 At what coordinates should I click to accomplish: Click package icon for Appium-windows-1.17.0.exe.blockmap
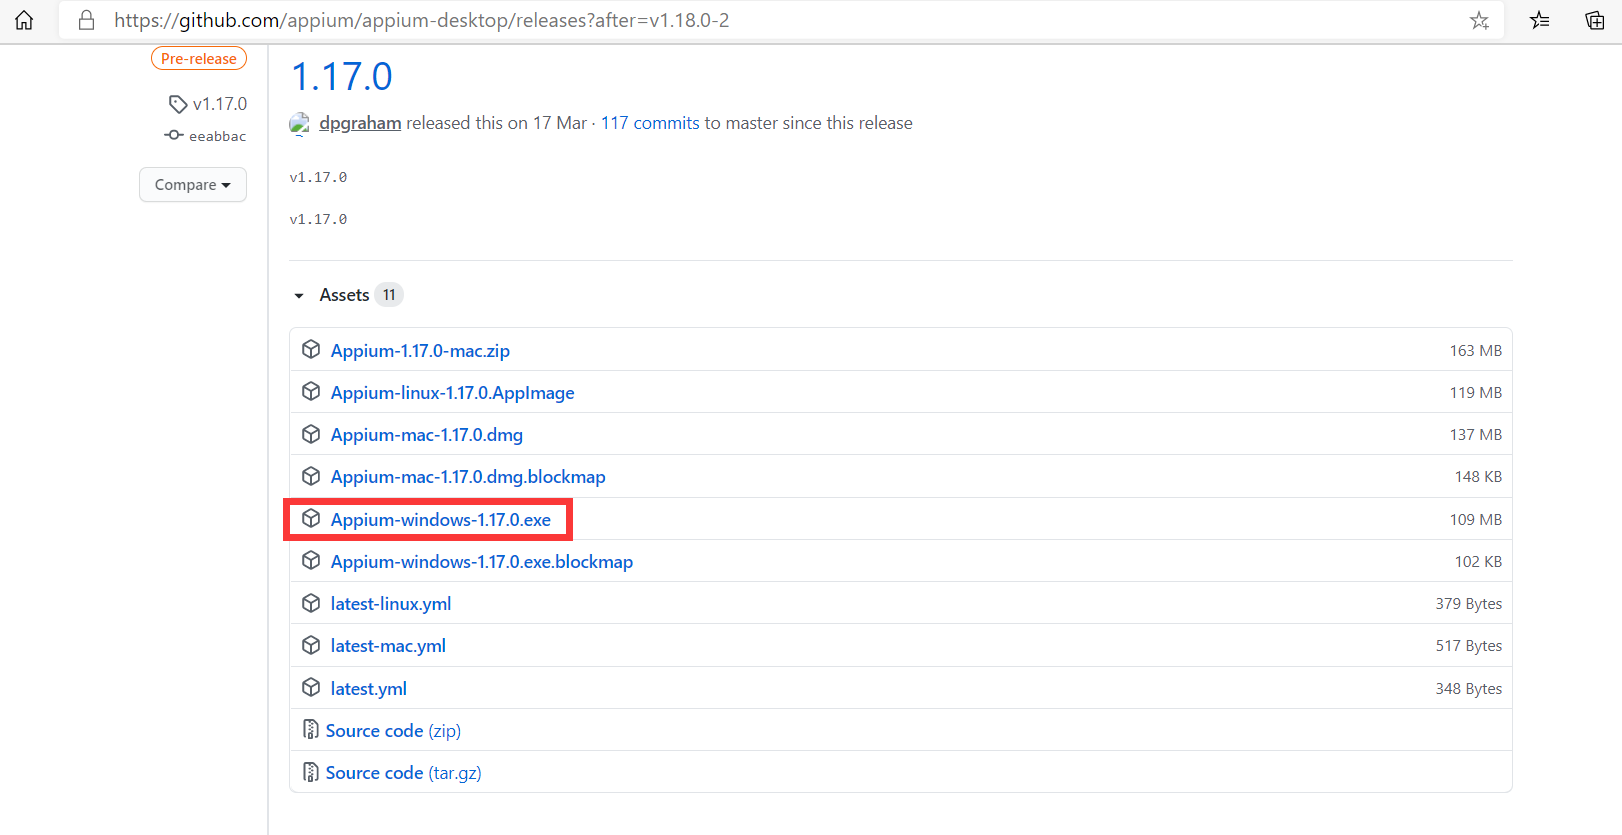tap(311, 560)
